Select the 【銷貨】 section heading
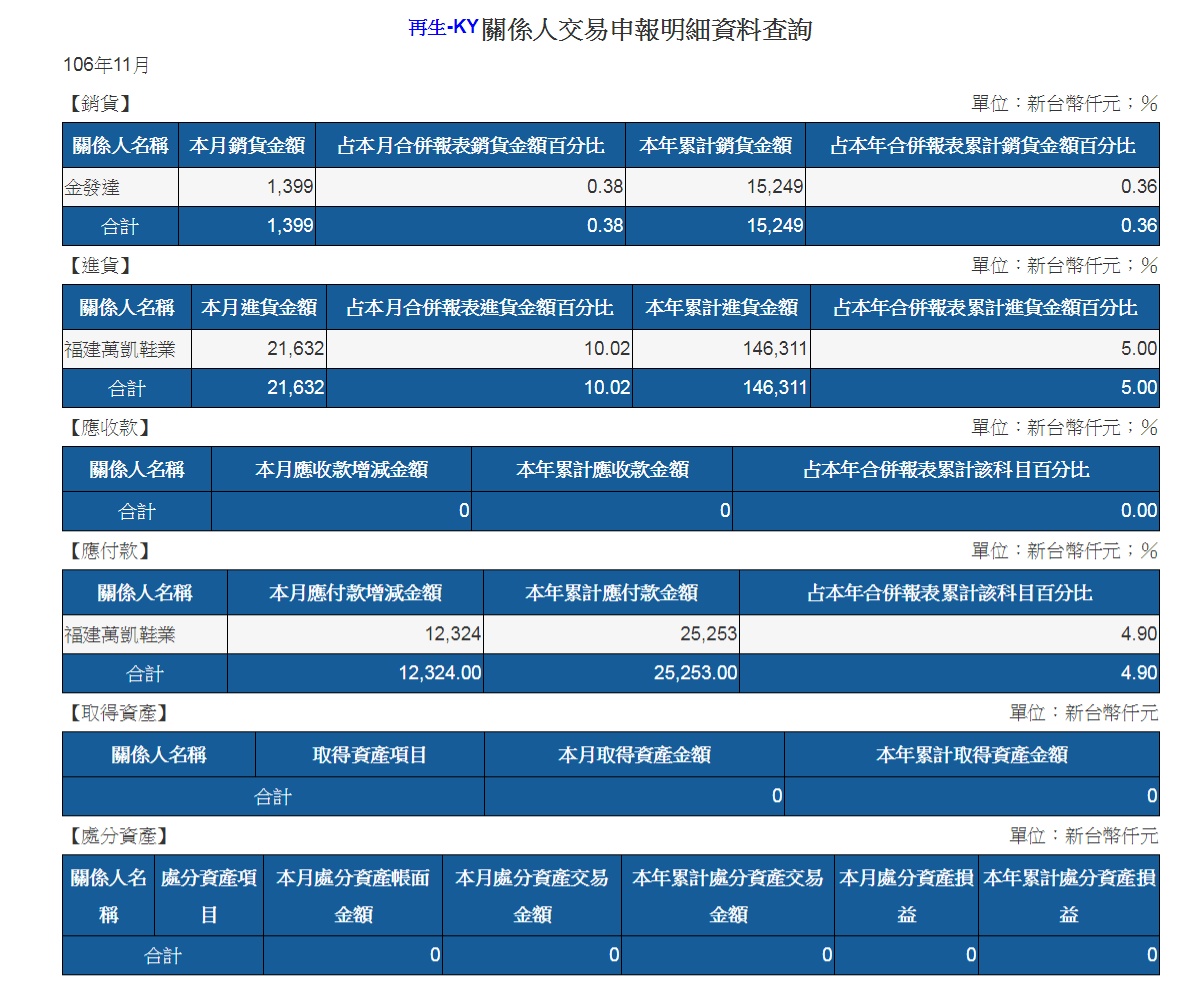The width and height of the screenshot is (1183, 994). [x=100, y=103]
